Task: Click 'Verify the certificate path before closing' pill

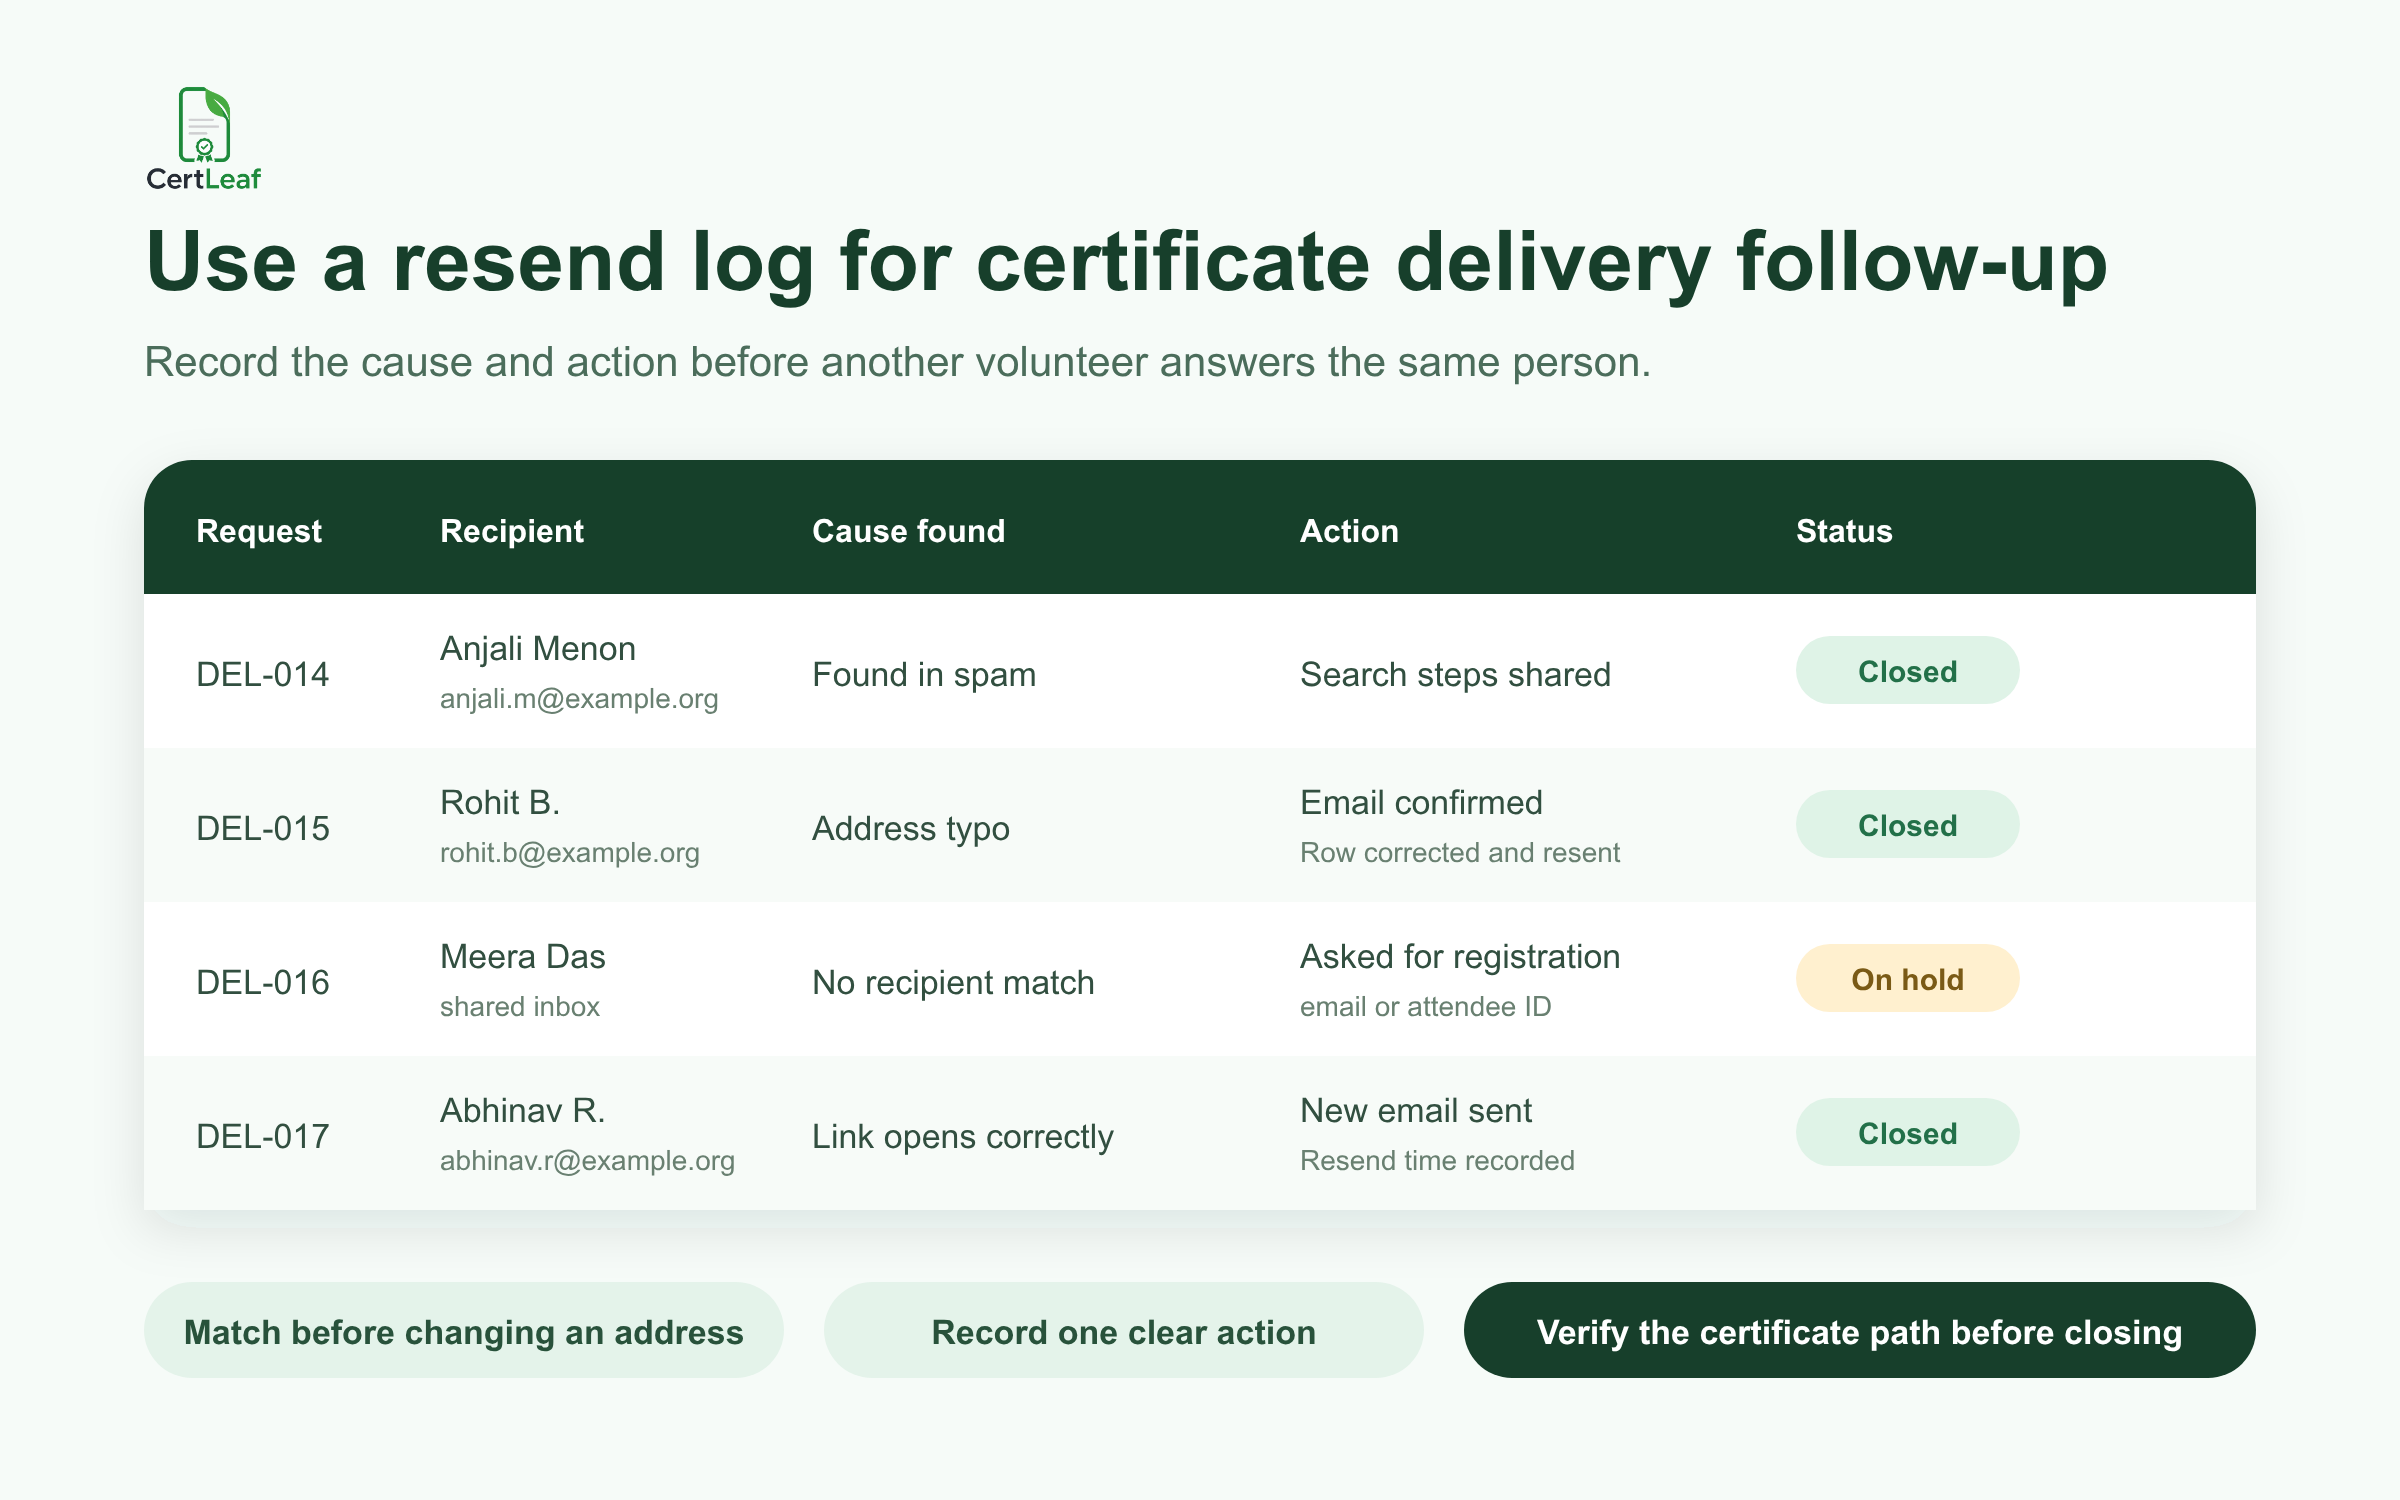Action: click(1860, 1330)
